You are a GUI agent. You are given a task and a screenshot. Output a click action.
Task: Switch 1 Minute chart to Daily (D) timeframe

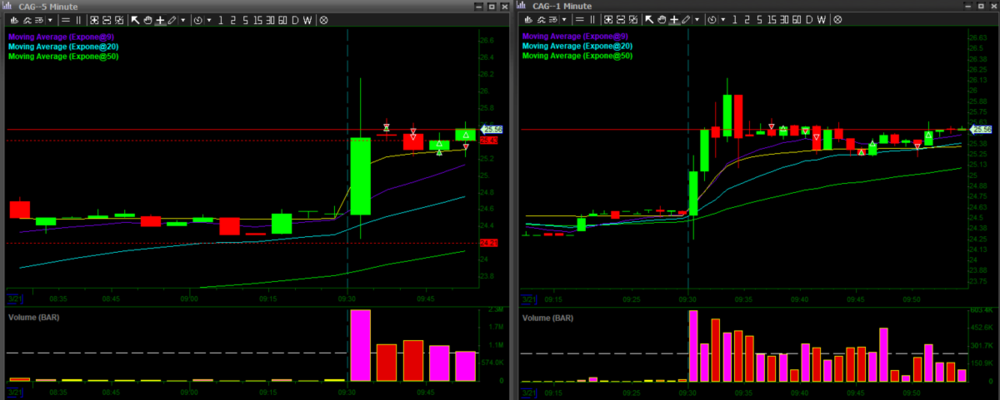[809, 20]
